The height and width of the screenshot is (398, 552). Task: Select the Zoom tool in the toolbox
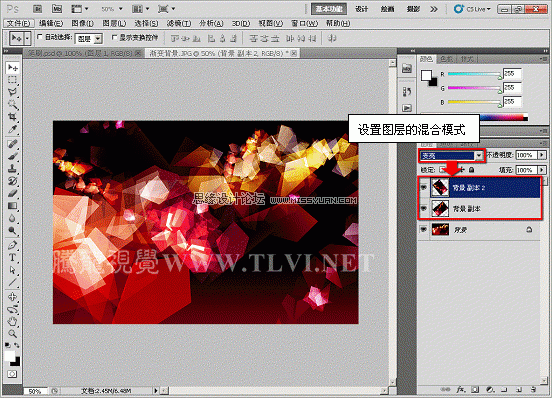click(12, 334)
